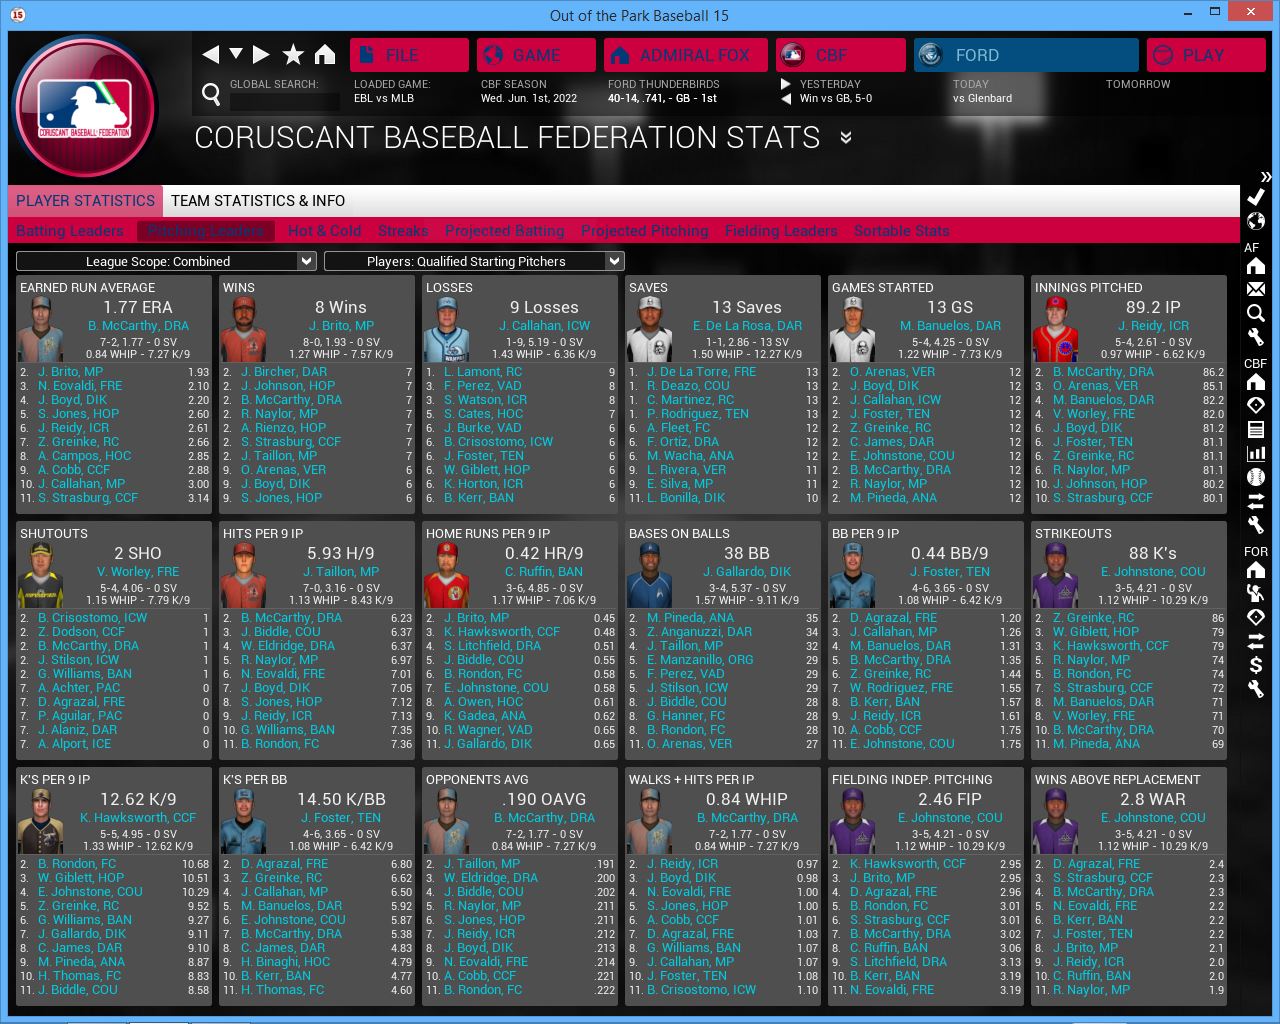
Task: Open the CBF bar chart statistics icon
Action: click(x=1256, y=453)
